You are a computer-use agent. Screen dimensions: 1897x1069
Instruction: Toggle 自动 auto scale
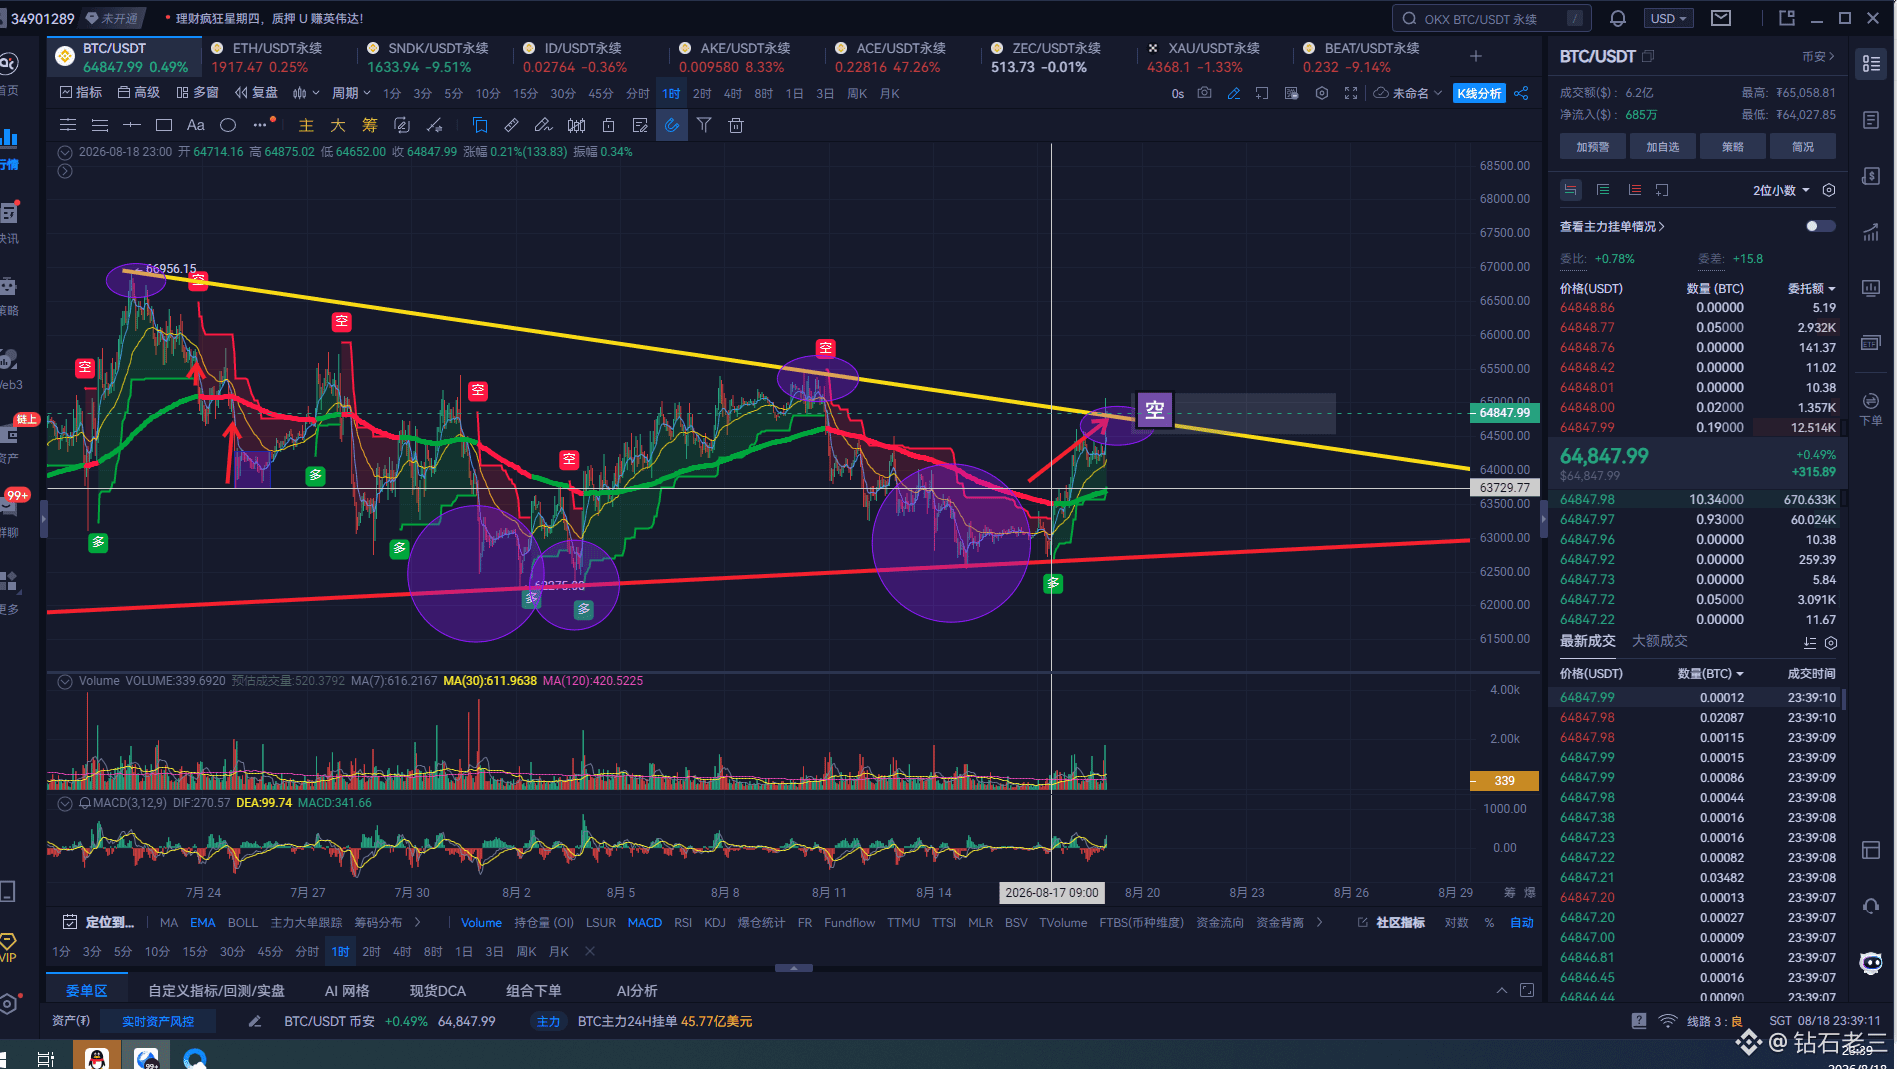tap(1521, 922)
